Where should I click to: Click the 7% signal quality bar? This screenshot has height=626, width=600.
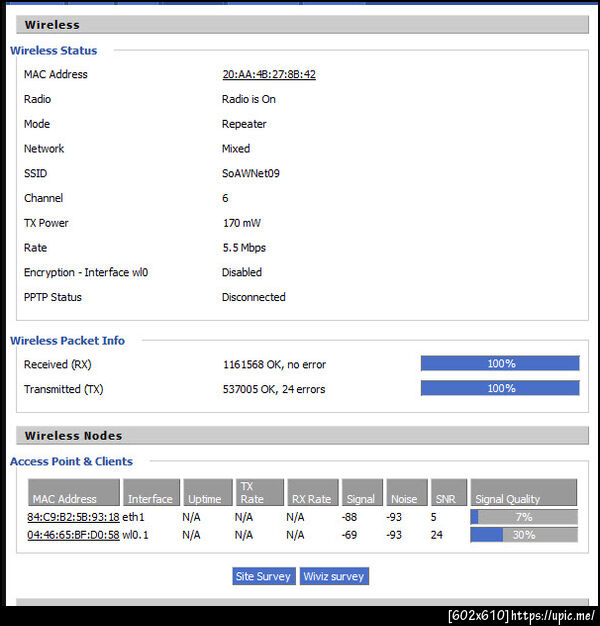point(524,517)
